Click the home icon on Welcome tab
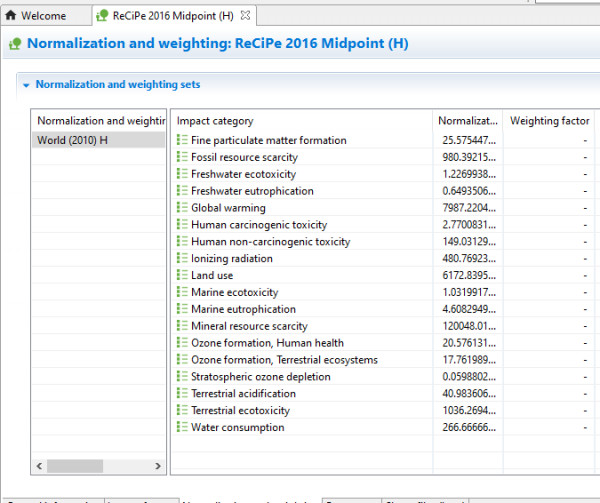The width and height of the screenshot is (600, 503). [x=11, y=15]
